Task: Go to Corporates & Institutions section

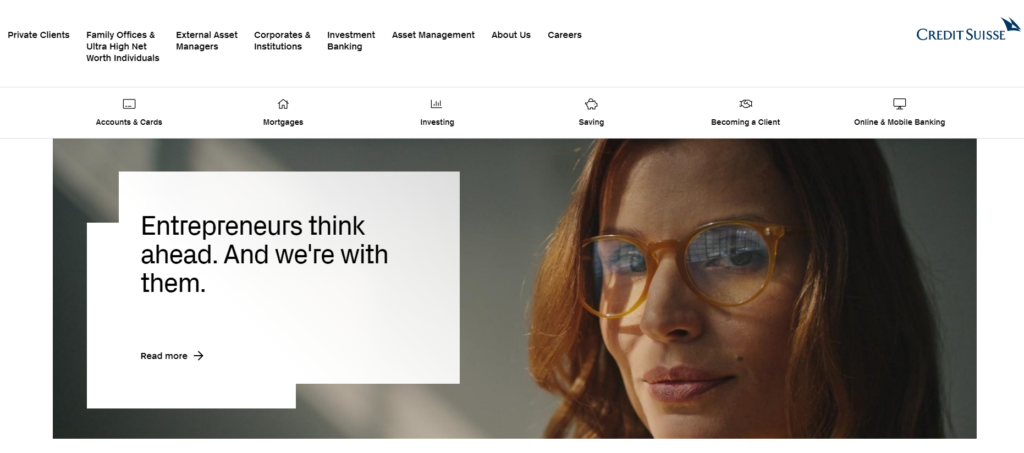Action: tap(282, 41)
